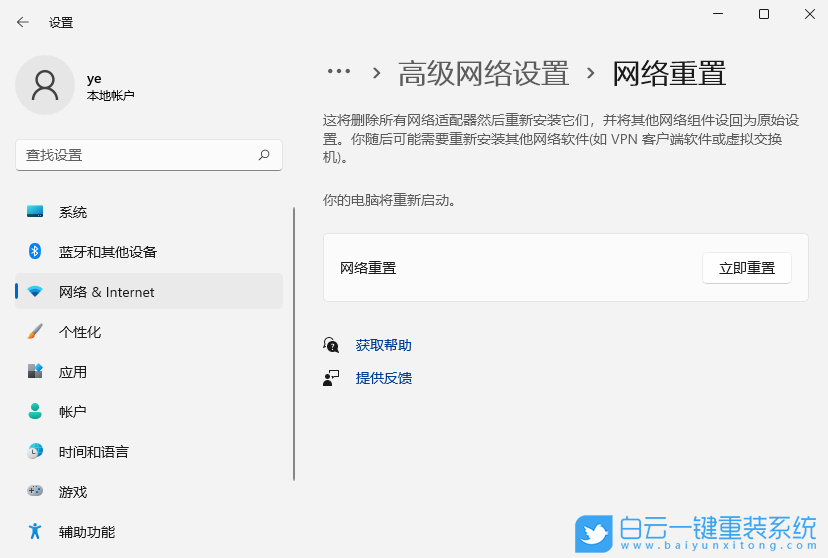828x558 pixels.
Task: Open 辅助功能 settings category
Action: coord(149,532)
